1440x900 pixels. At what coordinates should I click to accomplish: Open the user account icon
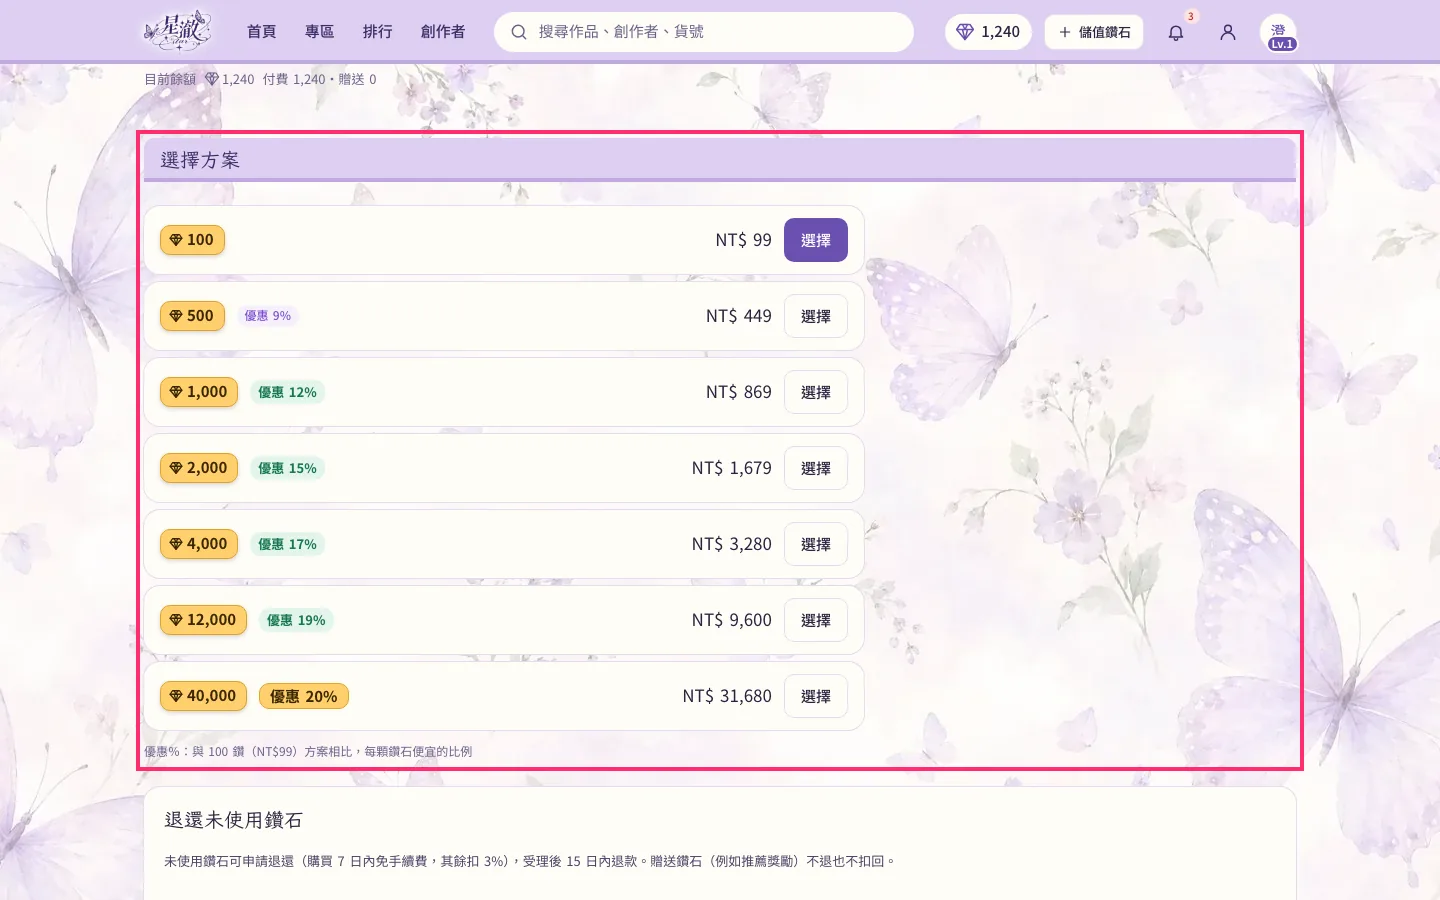[x=1228, y=32]
